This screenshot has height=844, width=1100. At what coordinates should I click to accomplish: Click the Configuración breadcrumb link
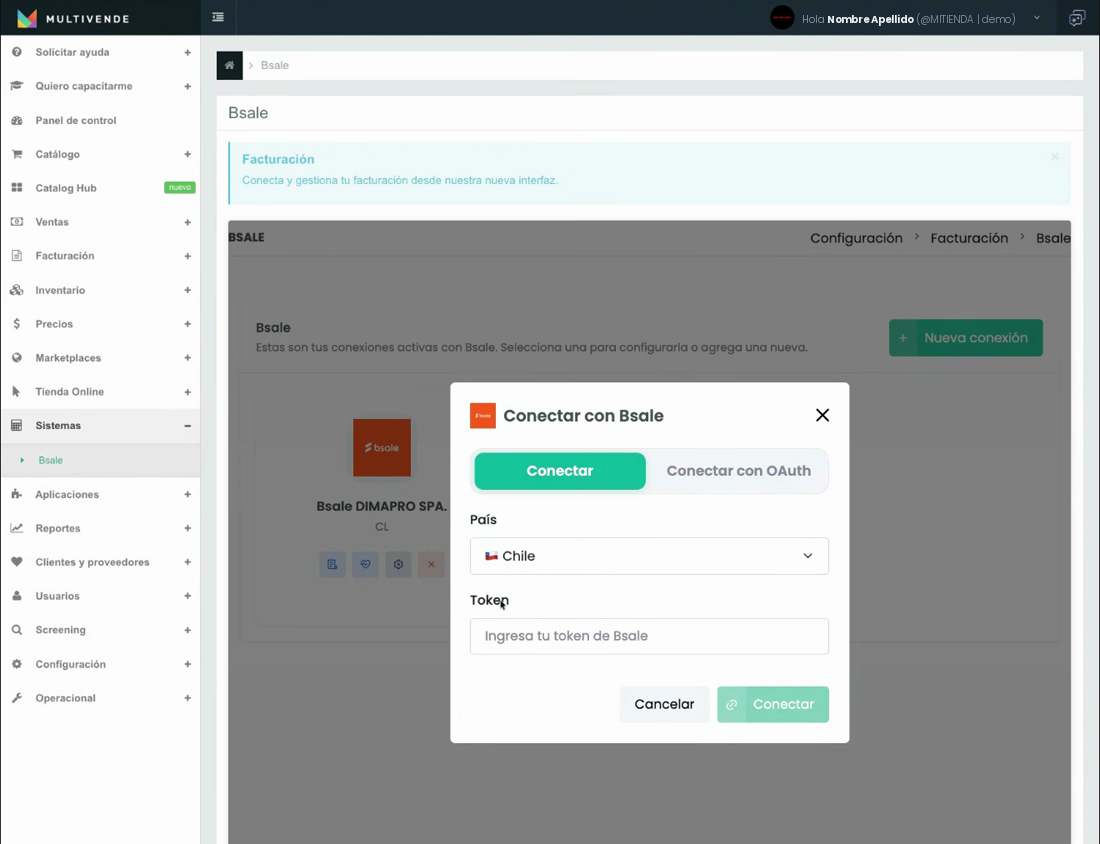856,238
